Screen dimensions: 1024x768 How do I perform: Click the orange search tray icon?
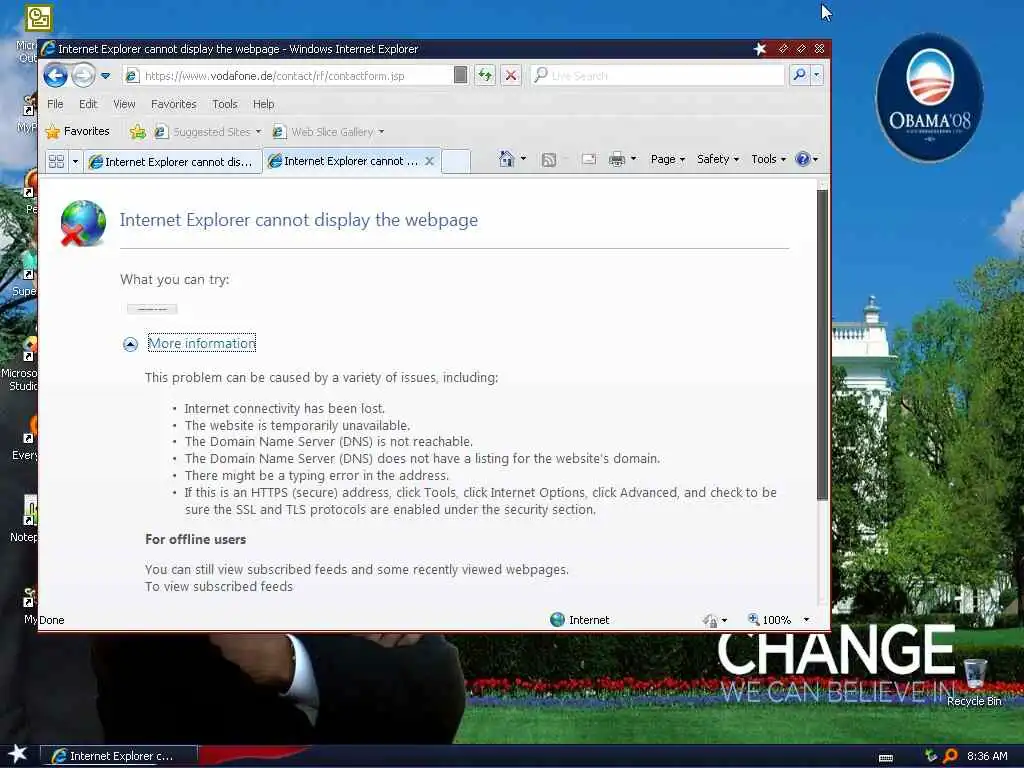[x=950, y=756]
